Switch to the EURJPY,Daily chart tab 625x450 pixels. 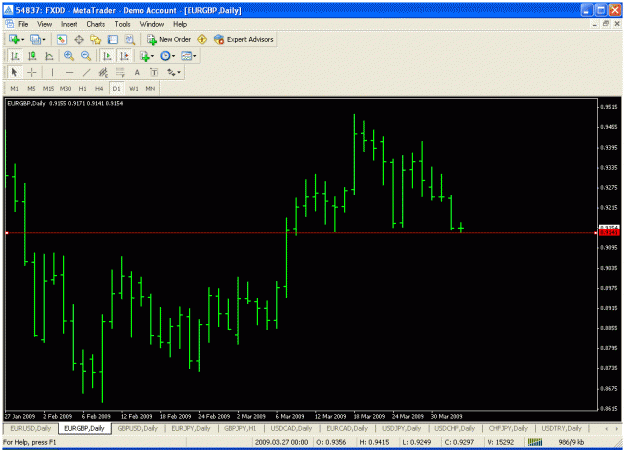191,428
